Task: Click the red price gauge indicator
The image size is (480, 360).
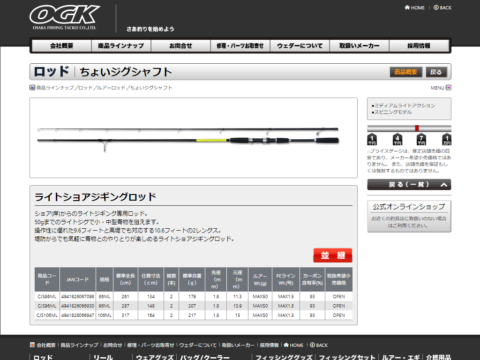Action: click(417, 128)
